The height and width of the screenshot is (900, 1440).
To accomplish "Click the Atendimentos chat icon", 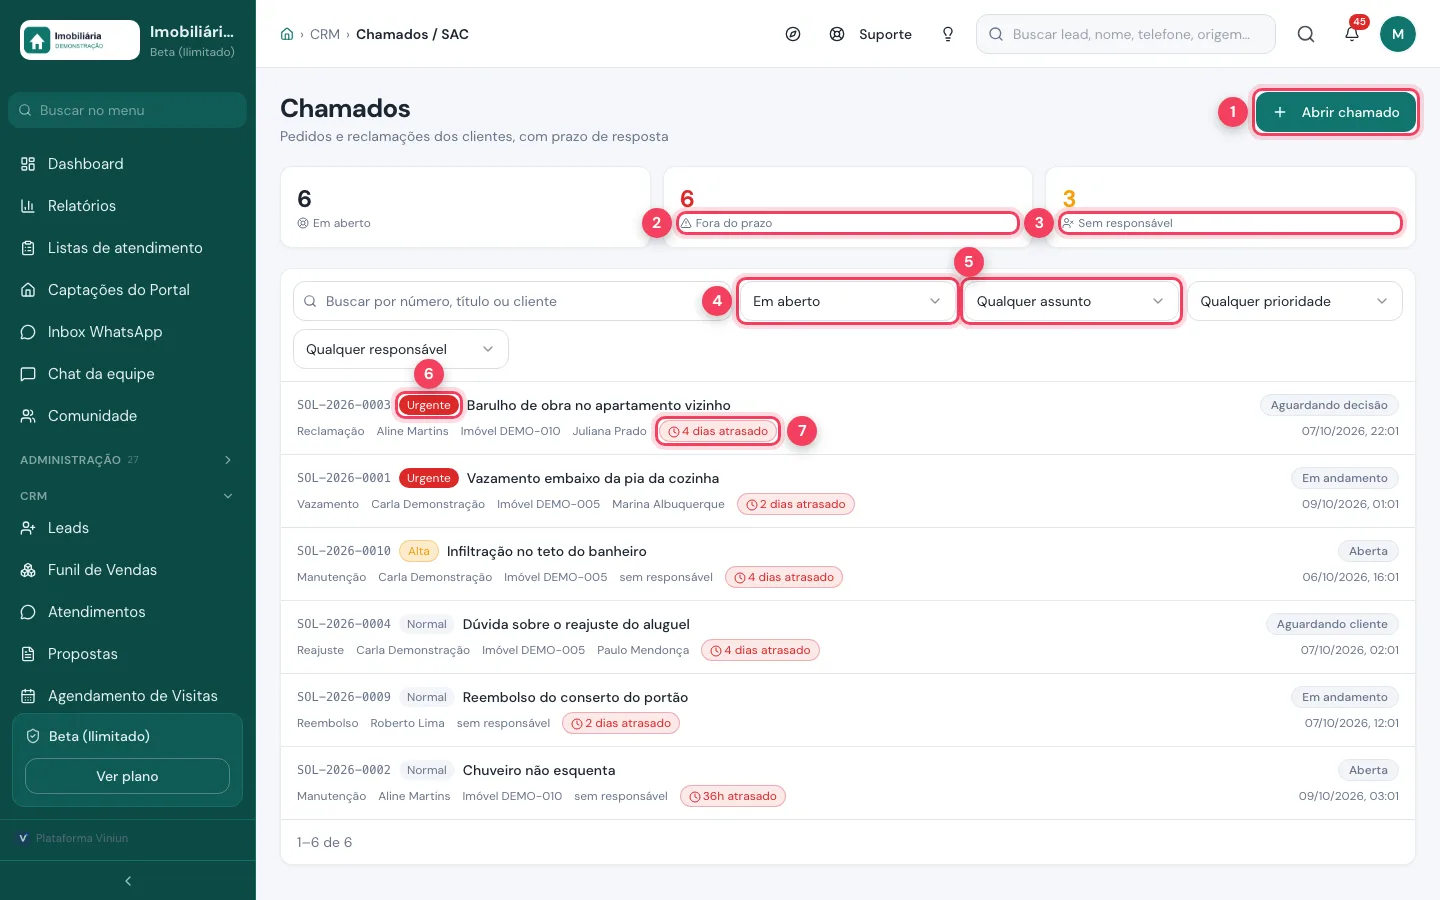I will (x=28, y=612).
